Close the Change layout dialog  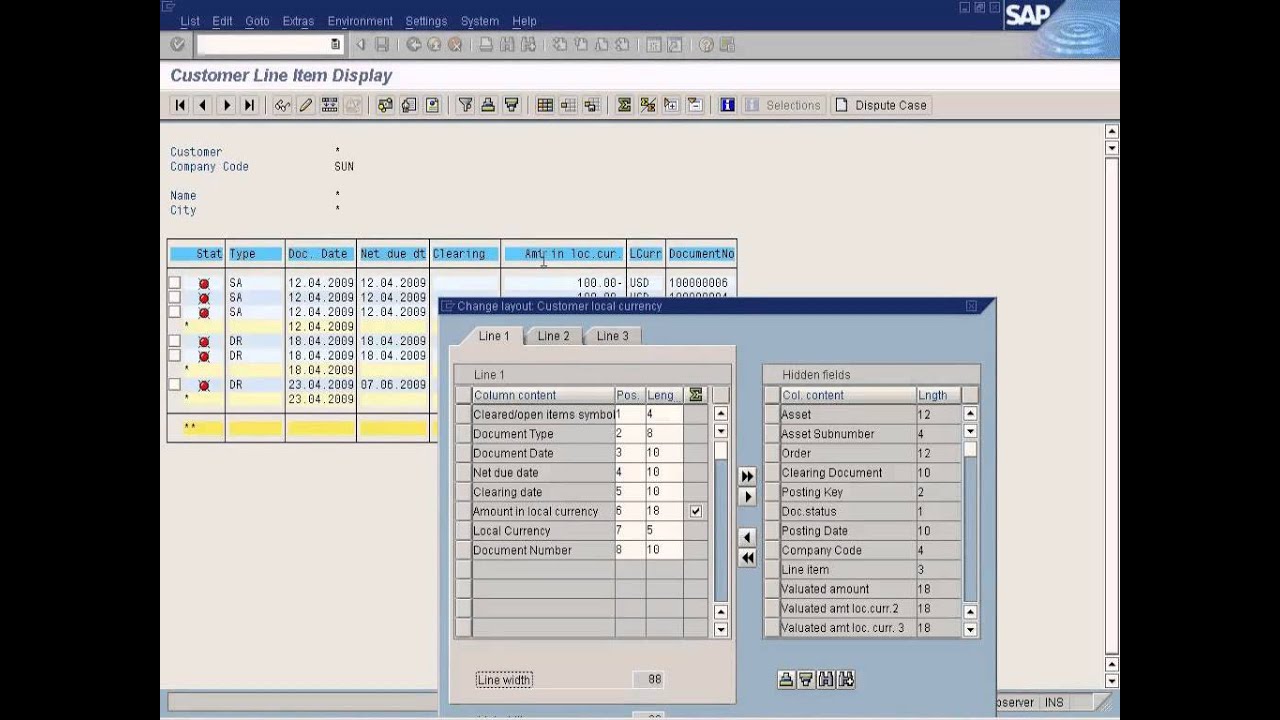click(x=971, y=306)
